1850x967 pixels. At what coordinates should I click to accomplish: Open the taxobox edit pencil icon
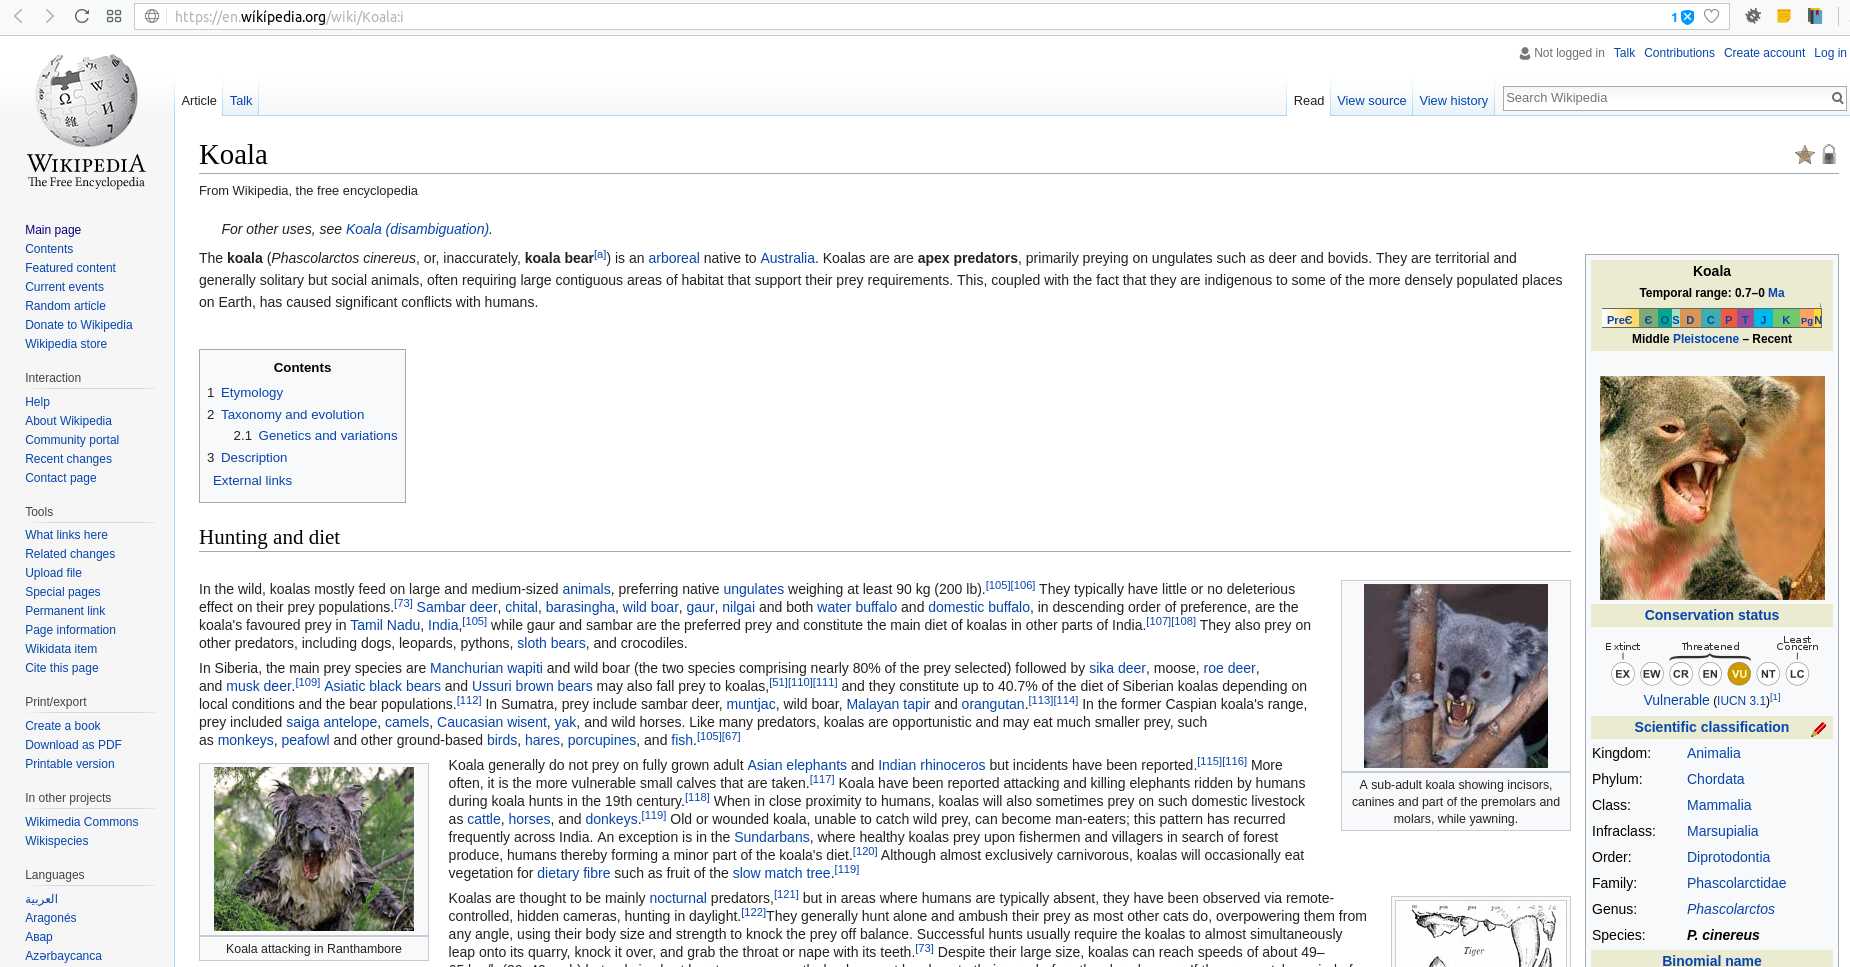(1820, 728)
